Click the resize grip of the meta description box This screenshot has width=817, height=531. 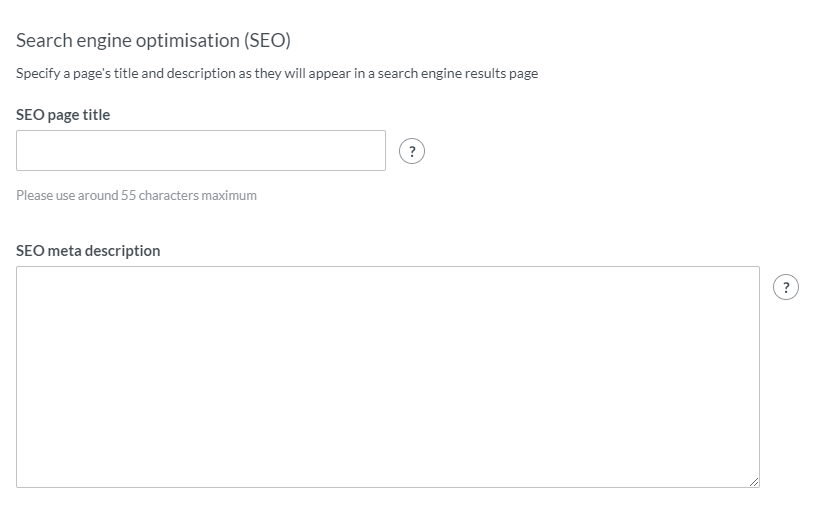coord(752,481)
